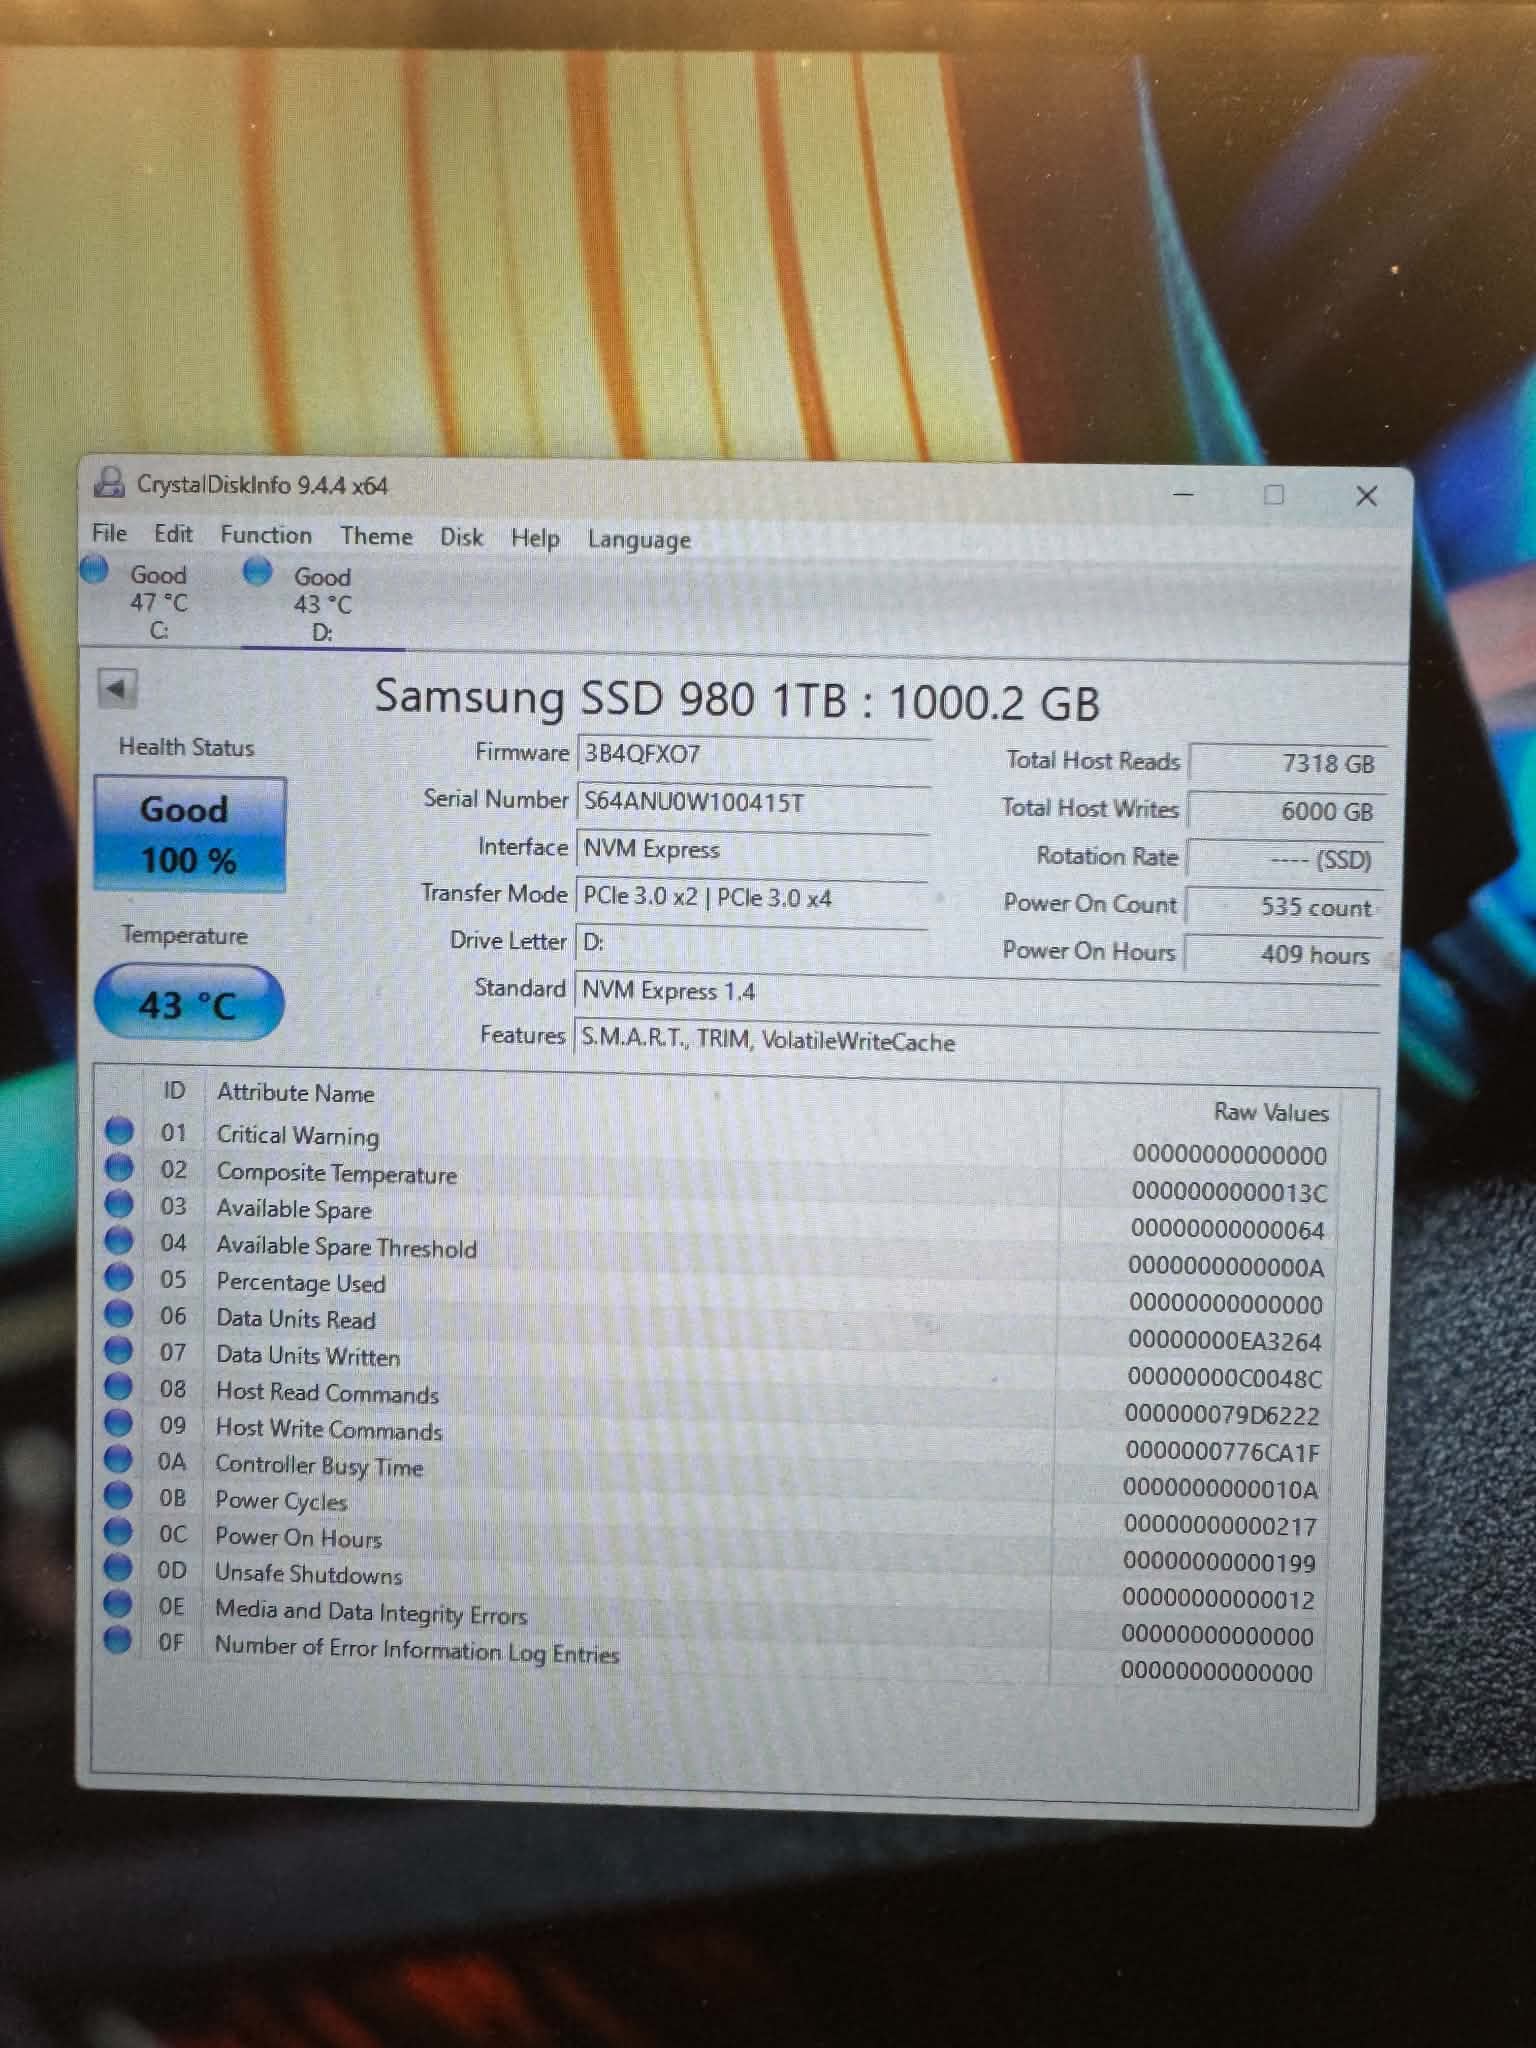Click the status icon for Power On Hours row
The height and width of the screenshot is (2048, 1536).
tap(119, 1531)
